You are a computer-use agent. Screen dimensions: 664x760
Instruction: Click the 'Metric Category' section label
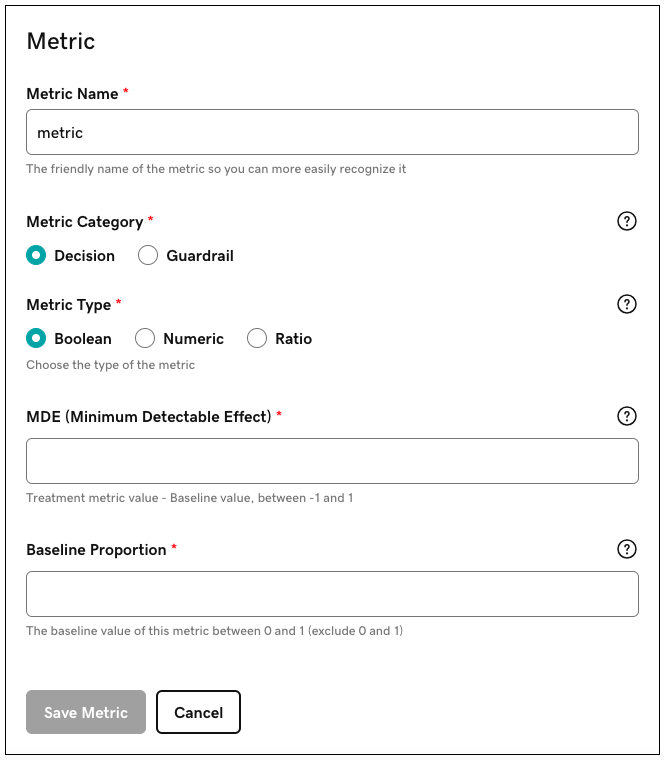84,221
